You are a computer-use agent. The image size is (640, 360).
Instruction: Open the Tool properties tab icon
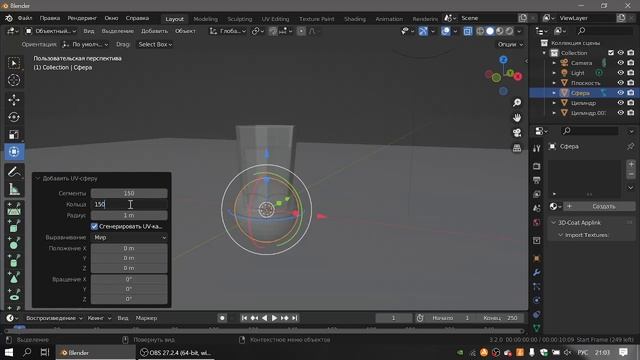[537, 148]
